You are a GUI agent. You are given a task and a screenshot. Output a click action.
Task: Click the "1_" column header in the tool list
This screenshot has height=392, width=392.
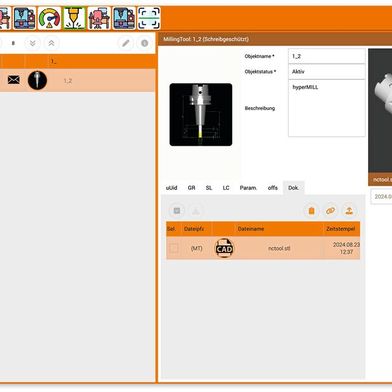tap(53, 62)
